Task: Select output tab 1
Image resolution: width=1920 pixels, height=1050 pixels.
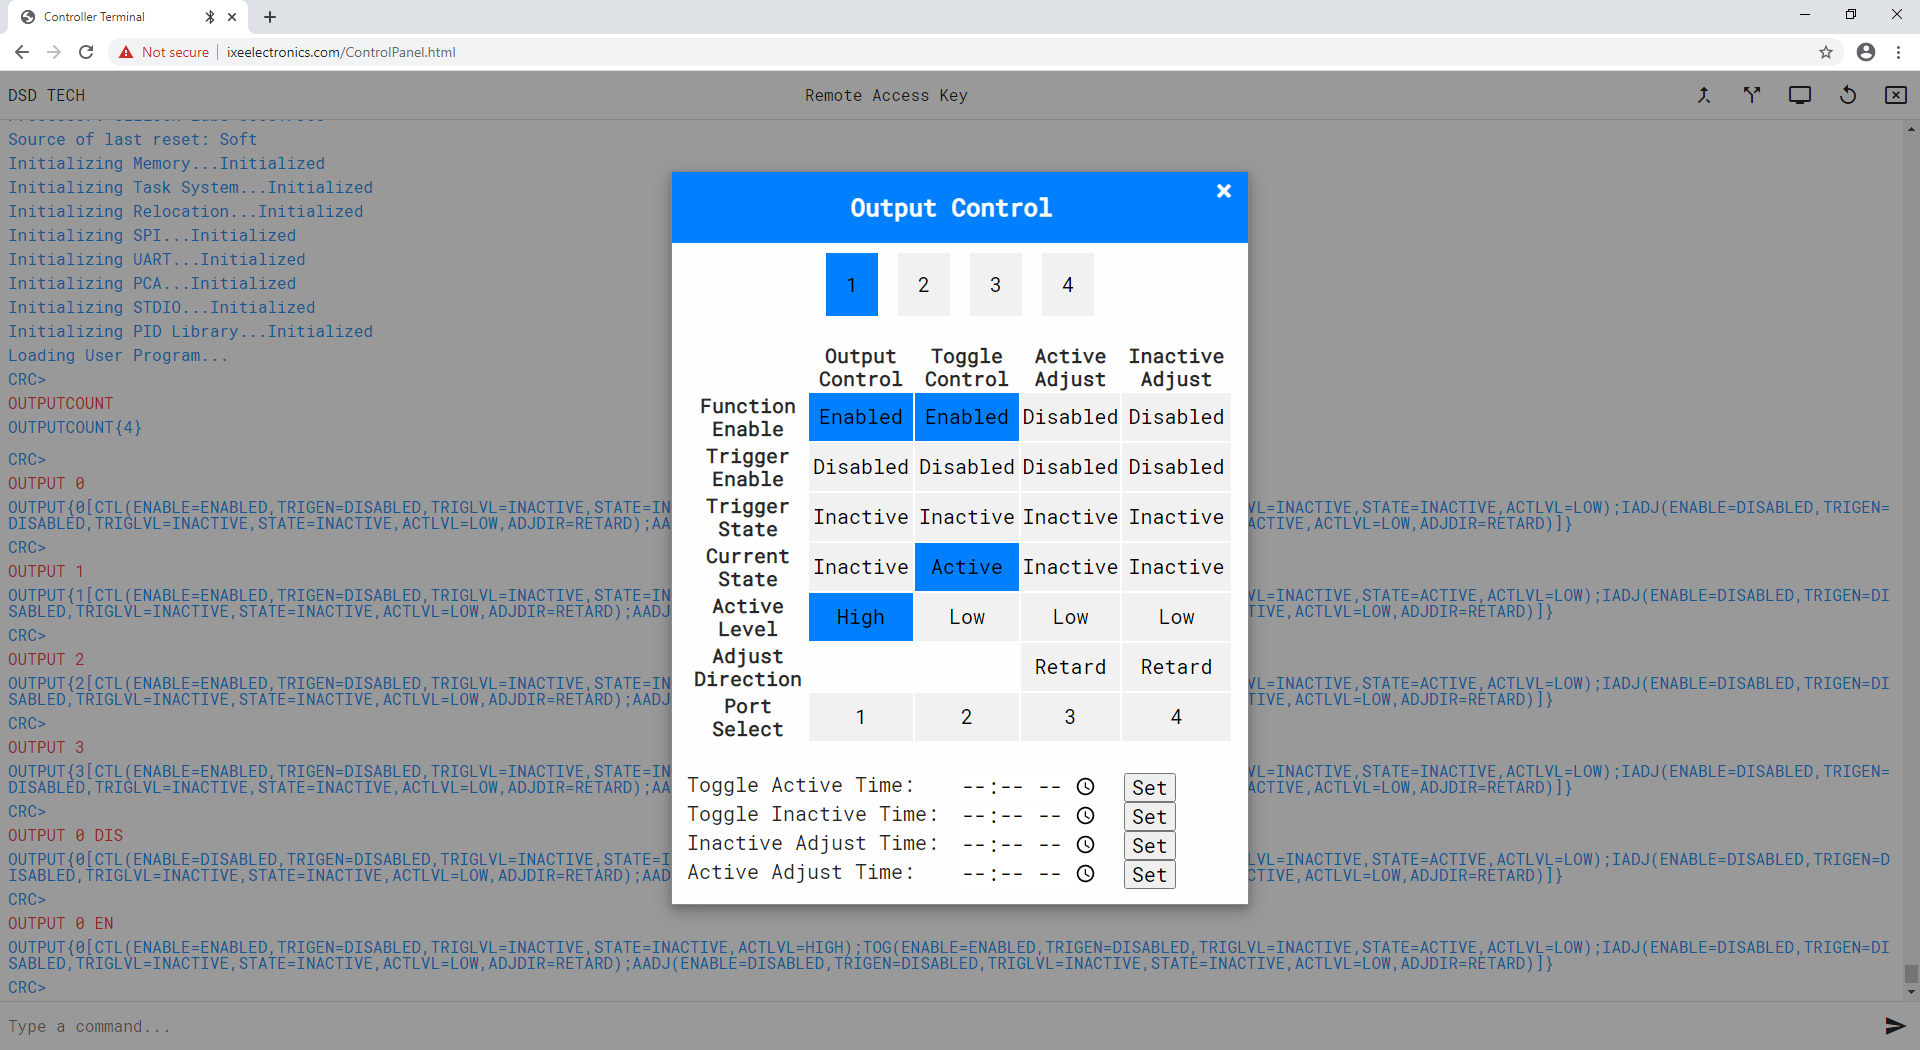Action: tap(852, 285)
